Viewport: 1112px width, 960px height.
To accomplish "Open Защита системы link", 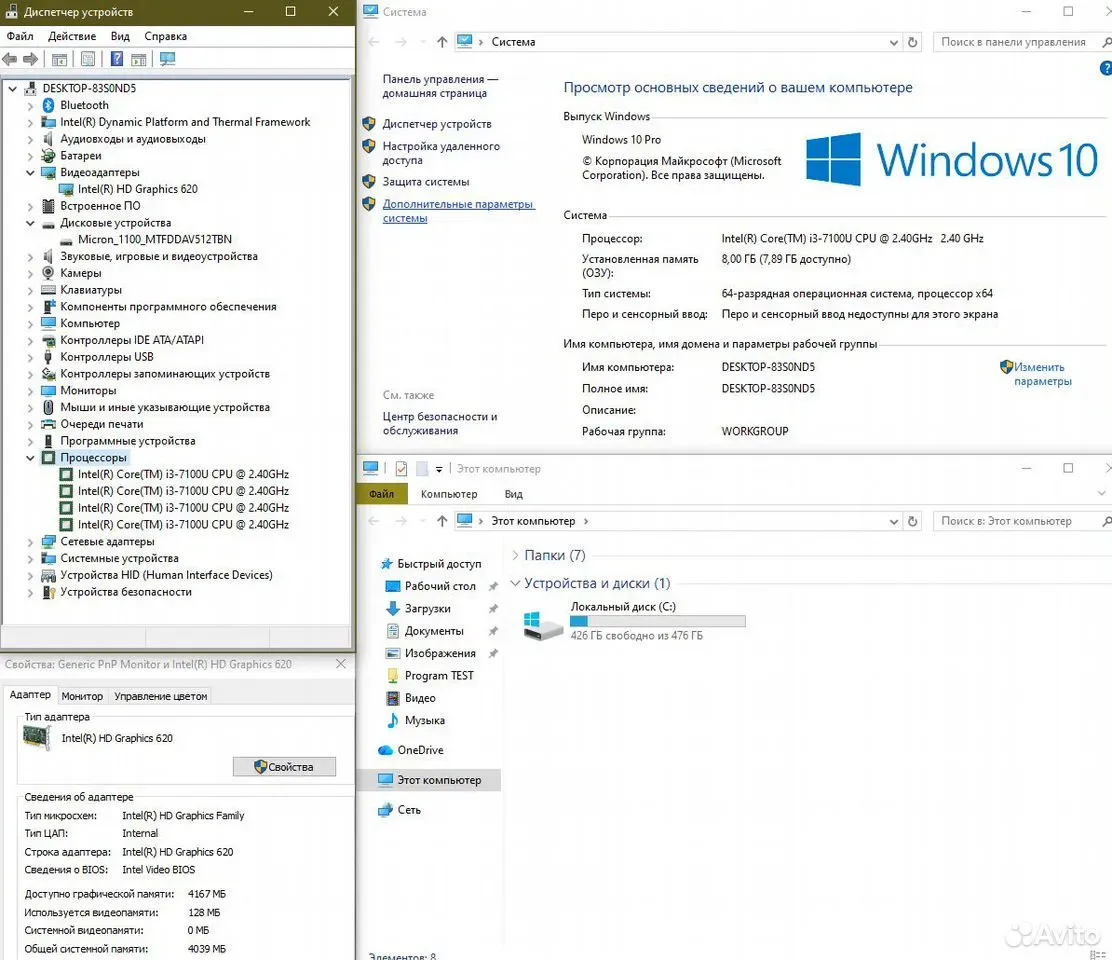I will [426, 182].
